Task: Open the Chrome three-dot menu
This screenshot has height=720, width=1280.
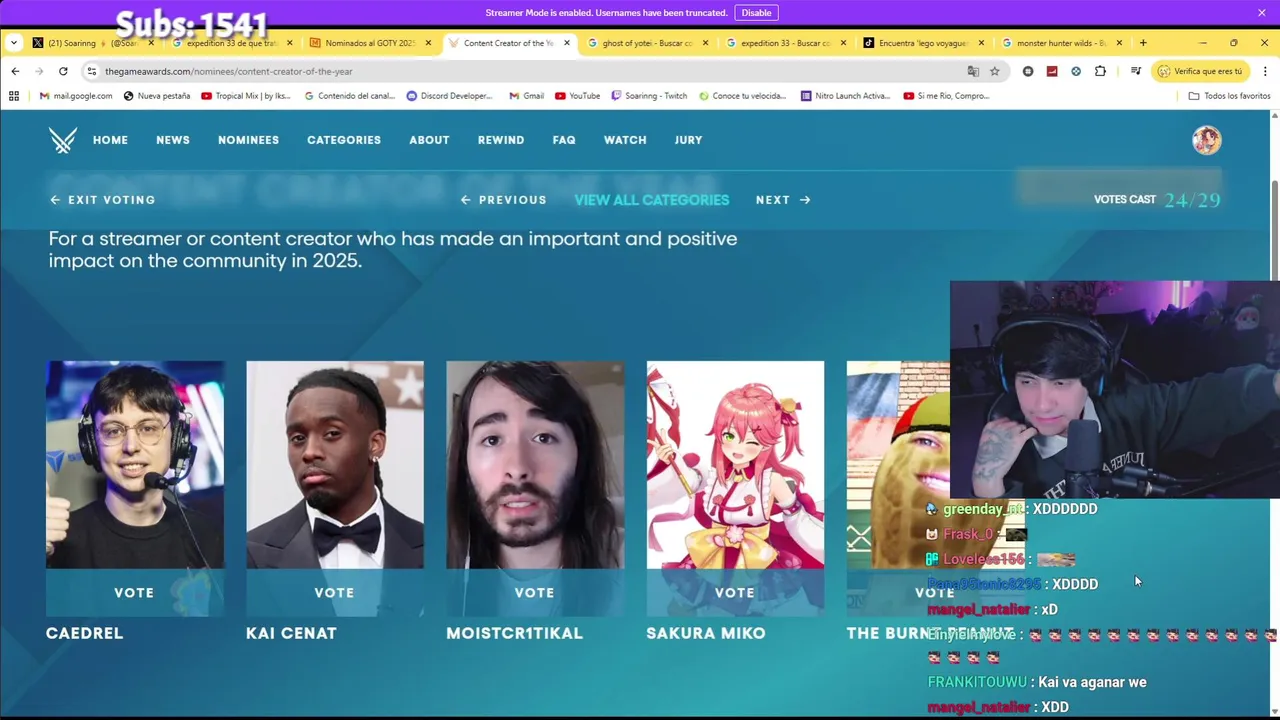Action: point(1265,71)
